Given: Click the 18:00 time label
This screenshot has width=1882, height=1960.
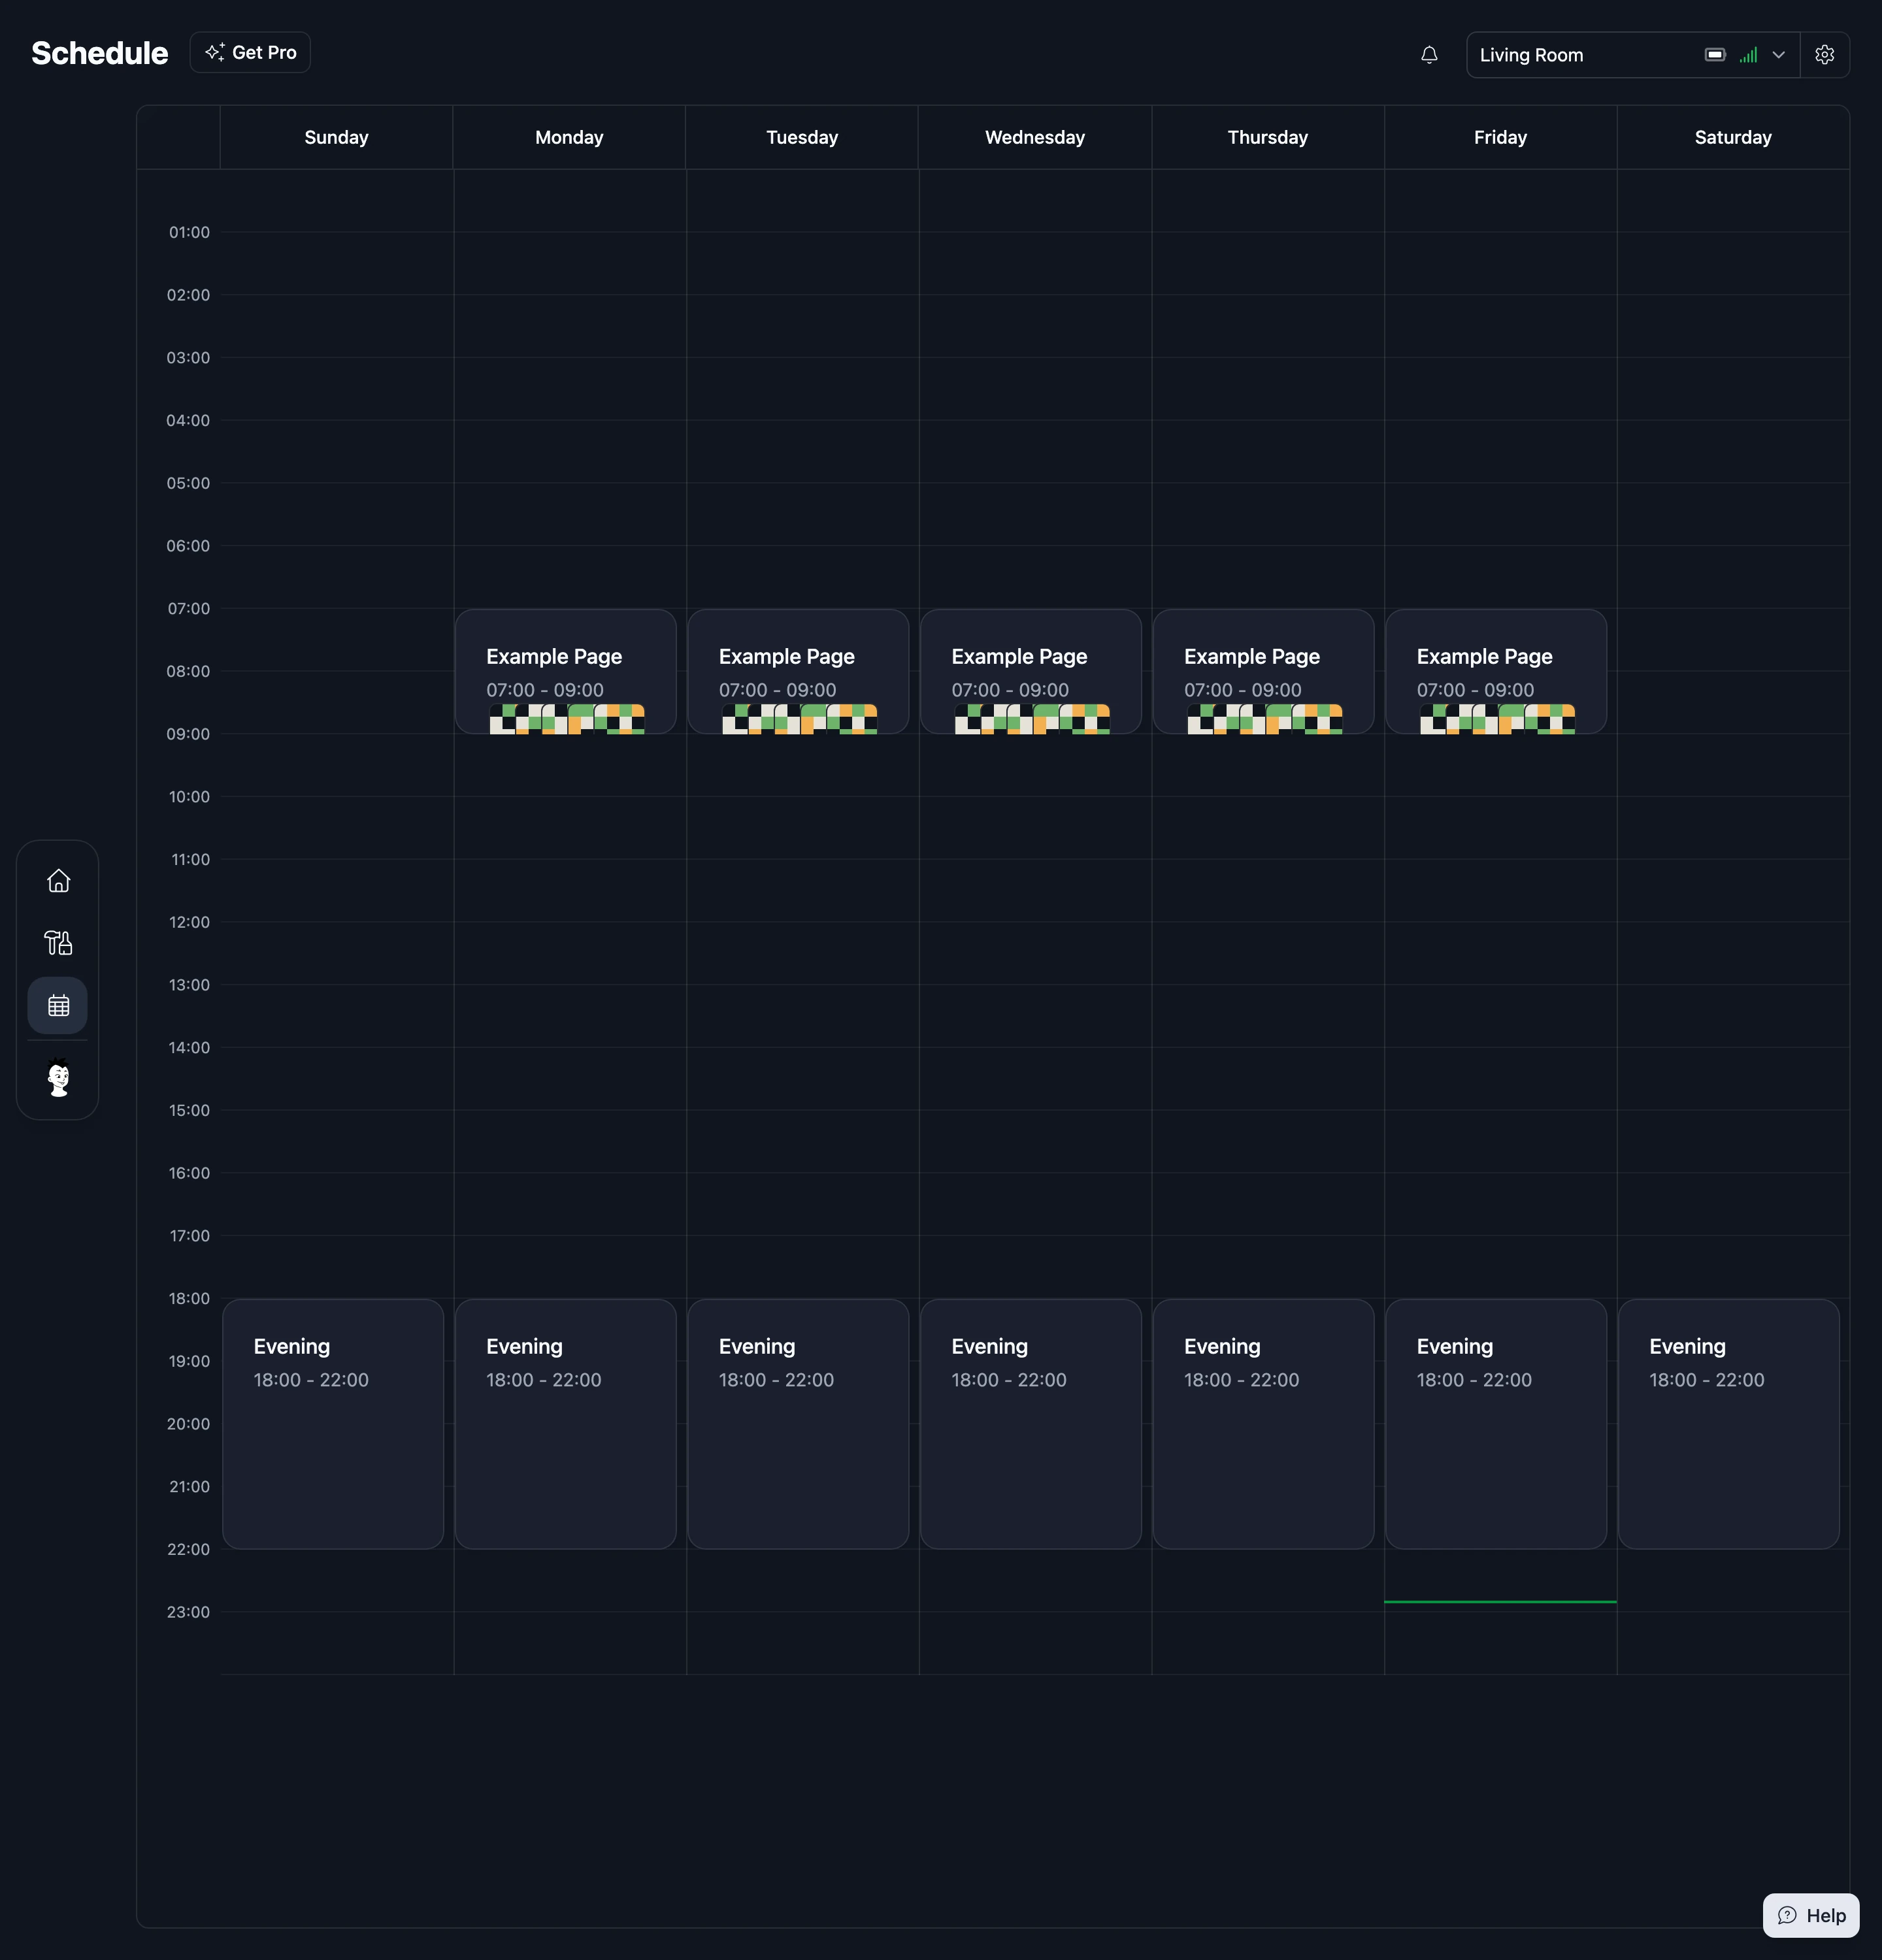Looking at the screenshot, I should pos(189,1298).
